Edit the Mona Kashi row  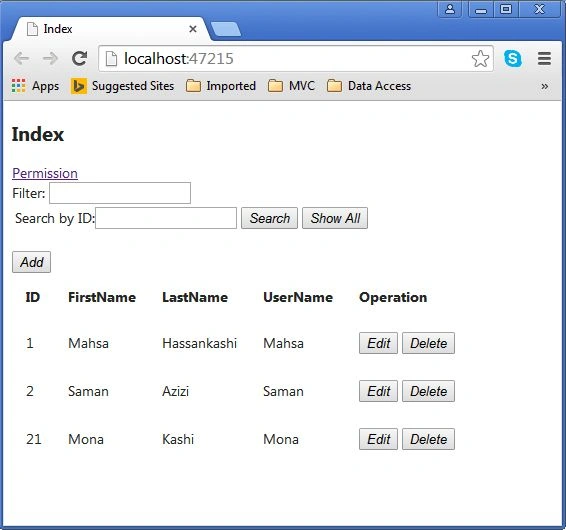click(x=378, y=439)
